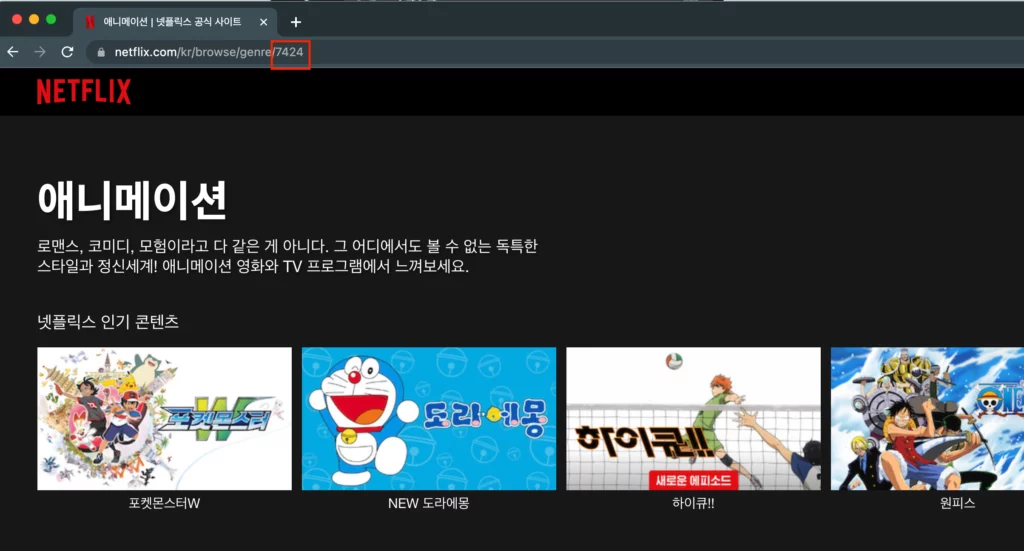Click the genre description starting 로맨스, 코미디
This screenshot has width=1024, height=551.
coord(287,256)
